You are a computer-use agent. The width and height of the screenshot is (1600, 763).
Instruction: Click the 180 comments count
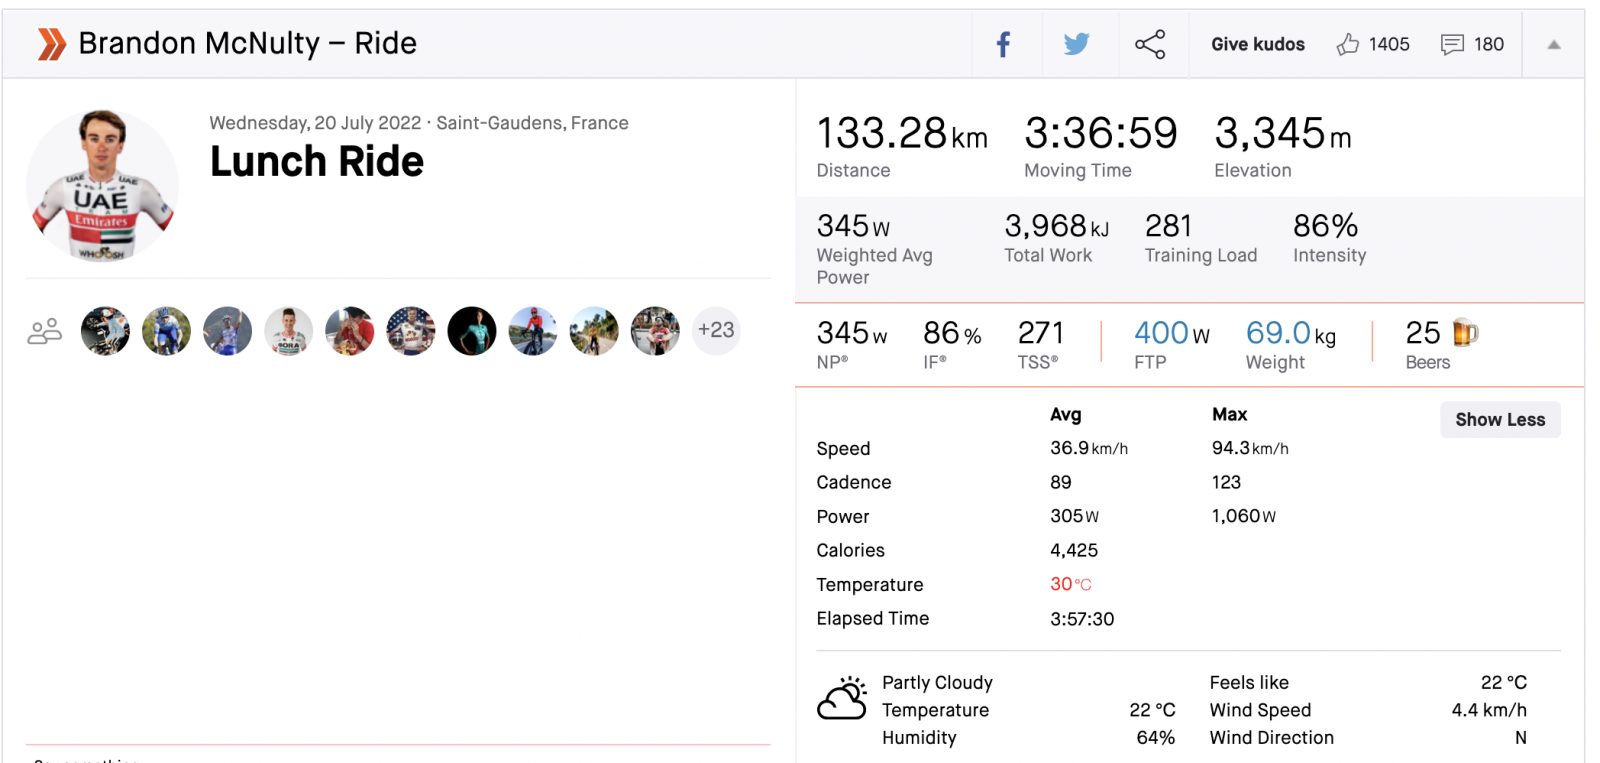(x=1489, y=44)
